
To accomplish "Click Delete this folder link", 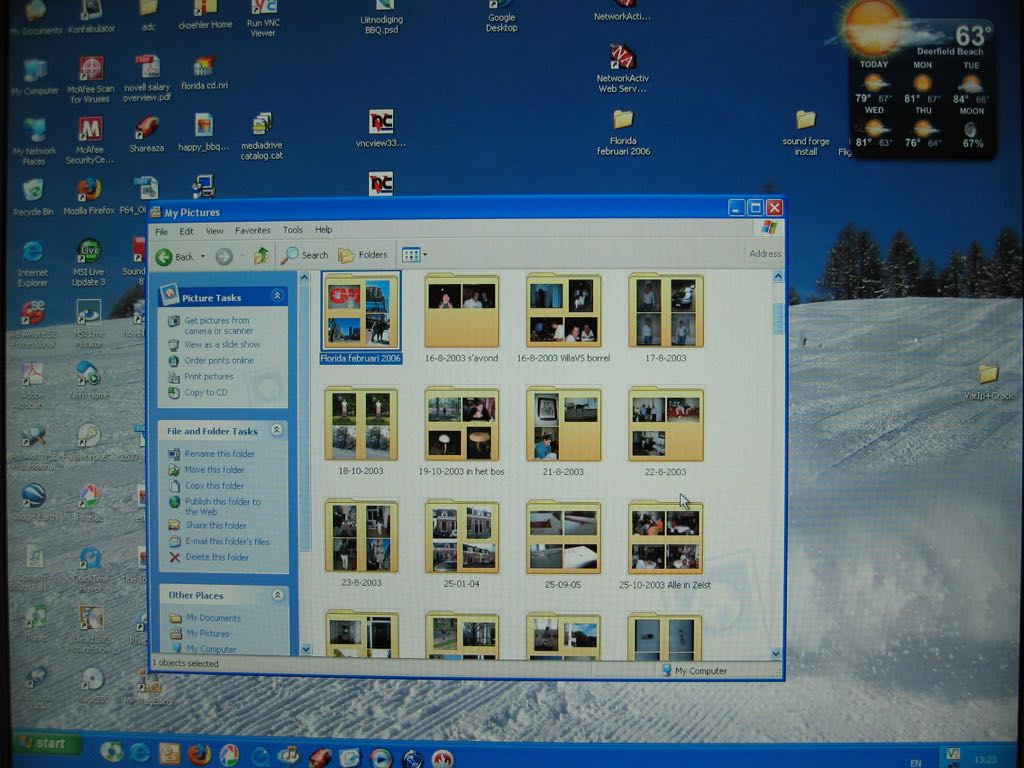I will pyautogui.click(x=216, y=557).
